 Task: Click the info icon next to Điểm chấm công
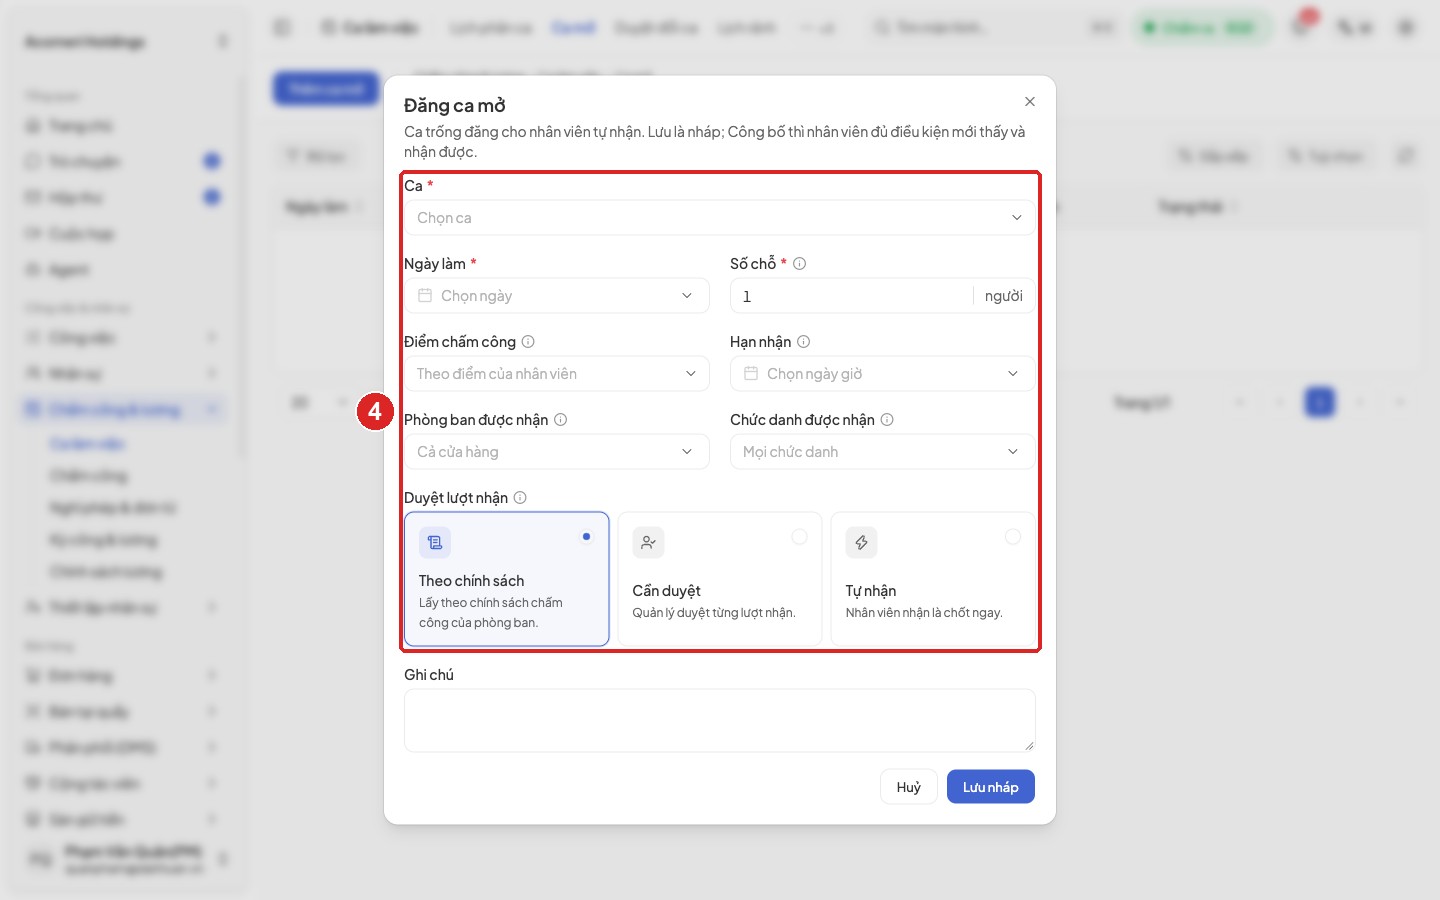(x=528, y=342)
